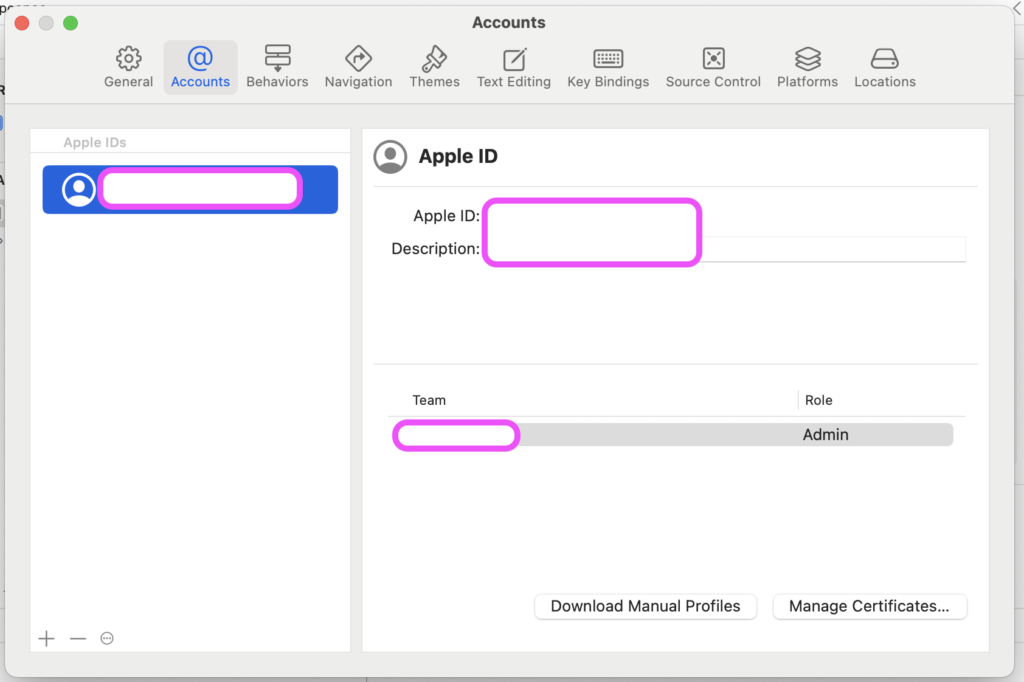Image resolution: width=1024 pixels, height=682 pixels.
Task: Open the account options ellipsis menu
Action: [x=107, y=638]
